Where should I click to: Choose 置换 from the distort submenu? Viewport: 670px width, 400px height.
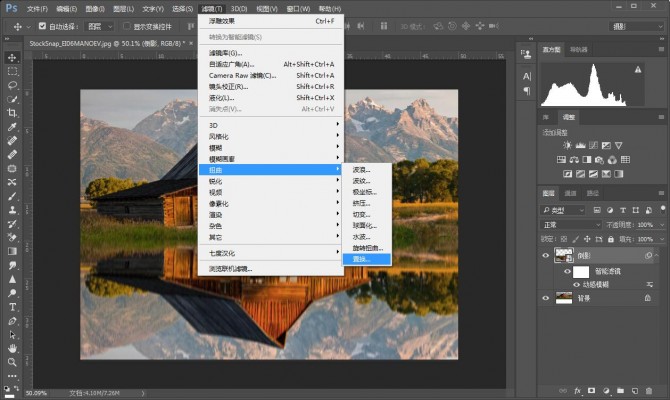click(x=361, y=258)
